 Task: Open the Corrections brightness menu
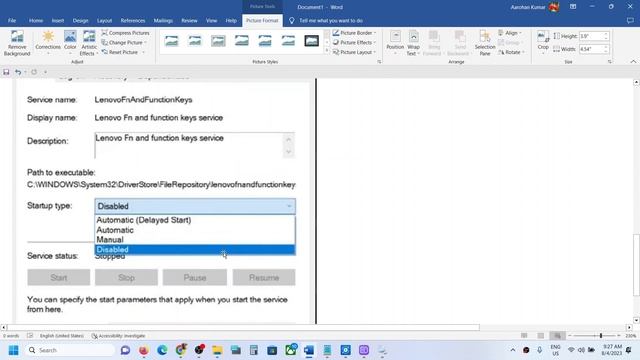click(x=48, y=42)
